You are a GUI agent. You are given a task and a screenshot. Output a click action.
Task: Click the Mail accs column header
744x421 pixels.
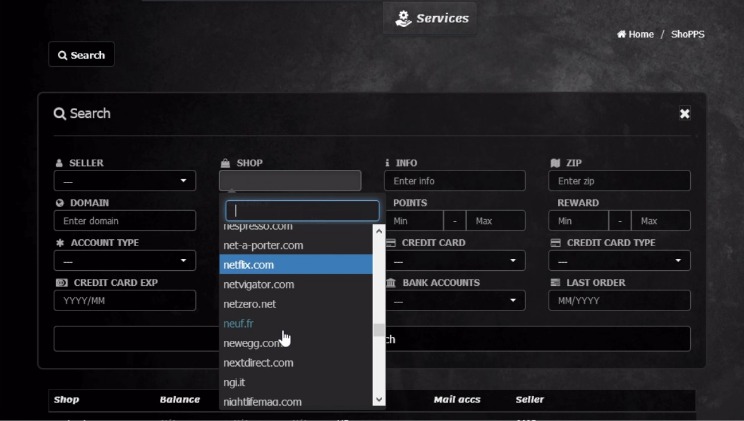coord(457,400)
